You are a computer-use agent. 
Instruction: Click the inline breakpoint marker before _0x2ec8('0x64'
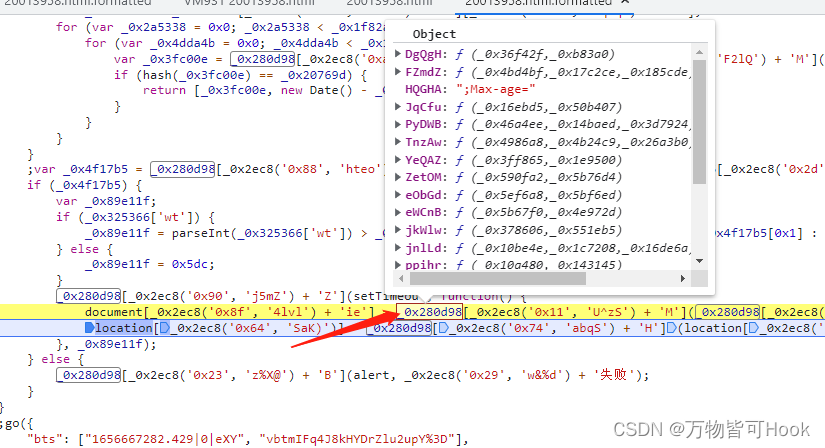[x=165, y=328]
